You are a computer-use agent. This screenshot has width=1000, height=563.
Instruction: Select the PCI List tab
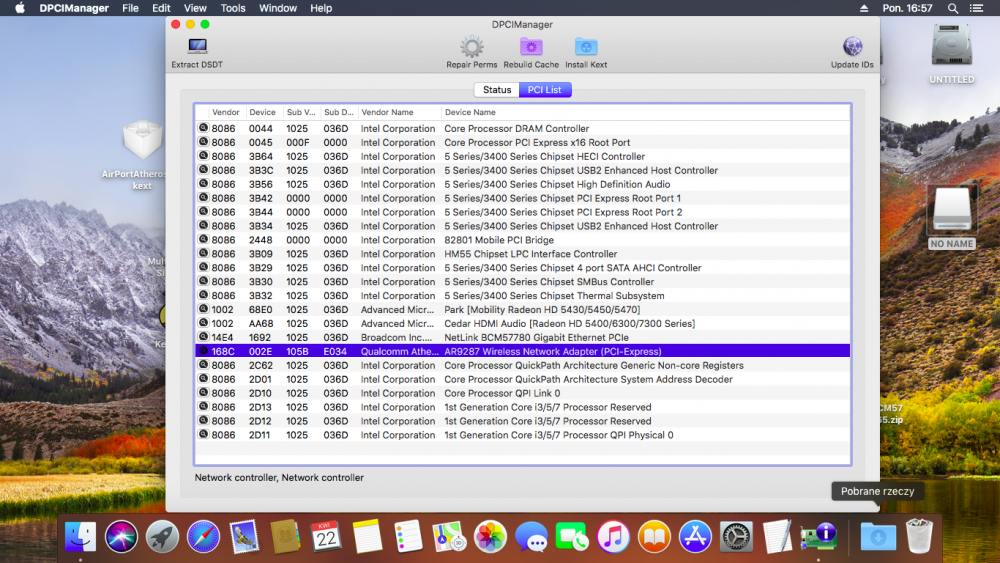(x=545, y=90)
